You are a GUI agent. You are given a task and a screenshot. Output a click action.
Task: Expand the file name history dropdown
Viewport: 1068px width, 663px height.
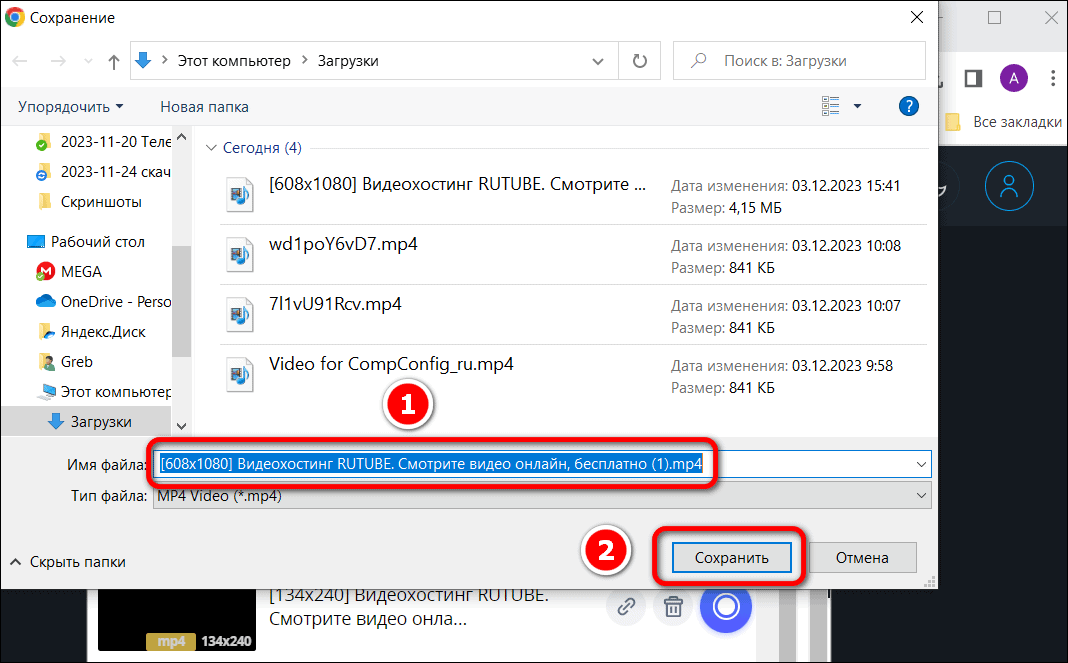click(x=921, y=465)
